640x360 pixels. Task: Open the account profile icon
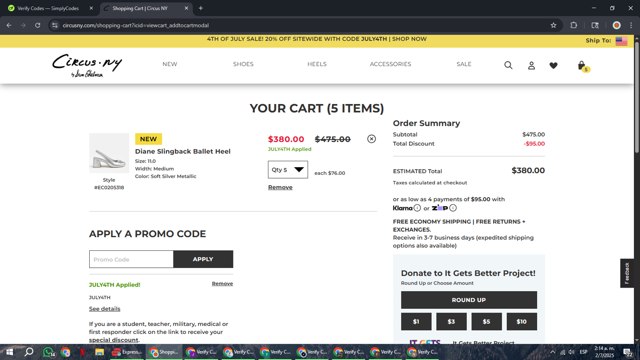(x=531, y=65)
